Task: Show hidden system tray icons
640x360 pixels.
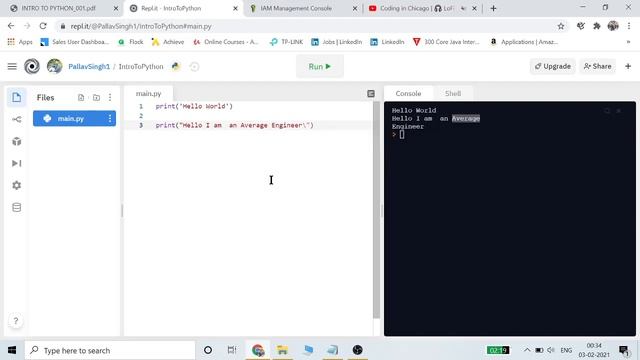Action: pyautogui.click(x=527, y=350)
